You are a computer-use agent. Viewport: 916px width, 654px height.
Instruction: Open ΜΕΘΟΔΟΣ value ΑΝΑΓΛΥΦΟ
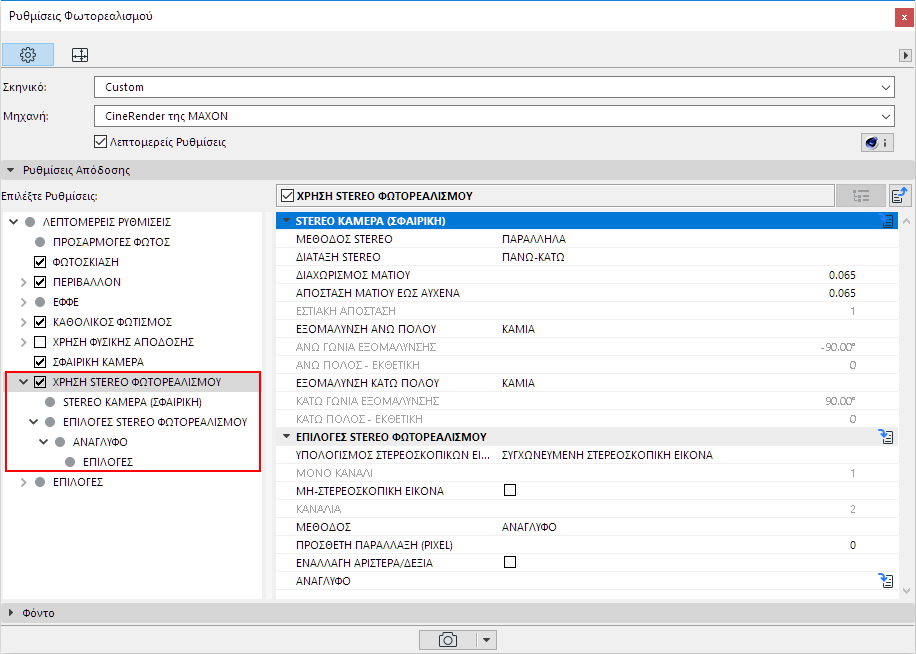[x=529, y=527]
